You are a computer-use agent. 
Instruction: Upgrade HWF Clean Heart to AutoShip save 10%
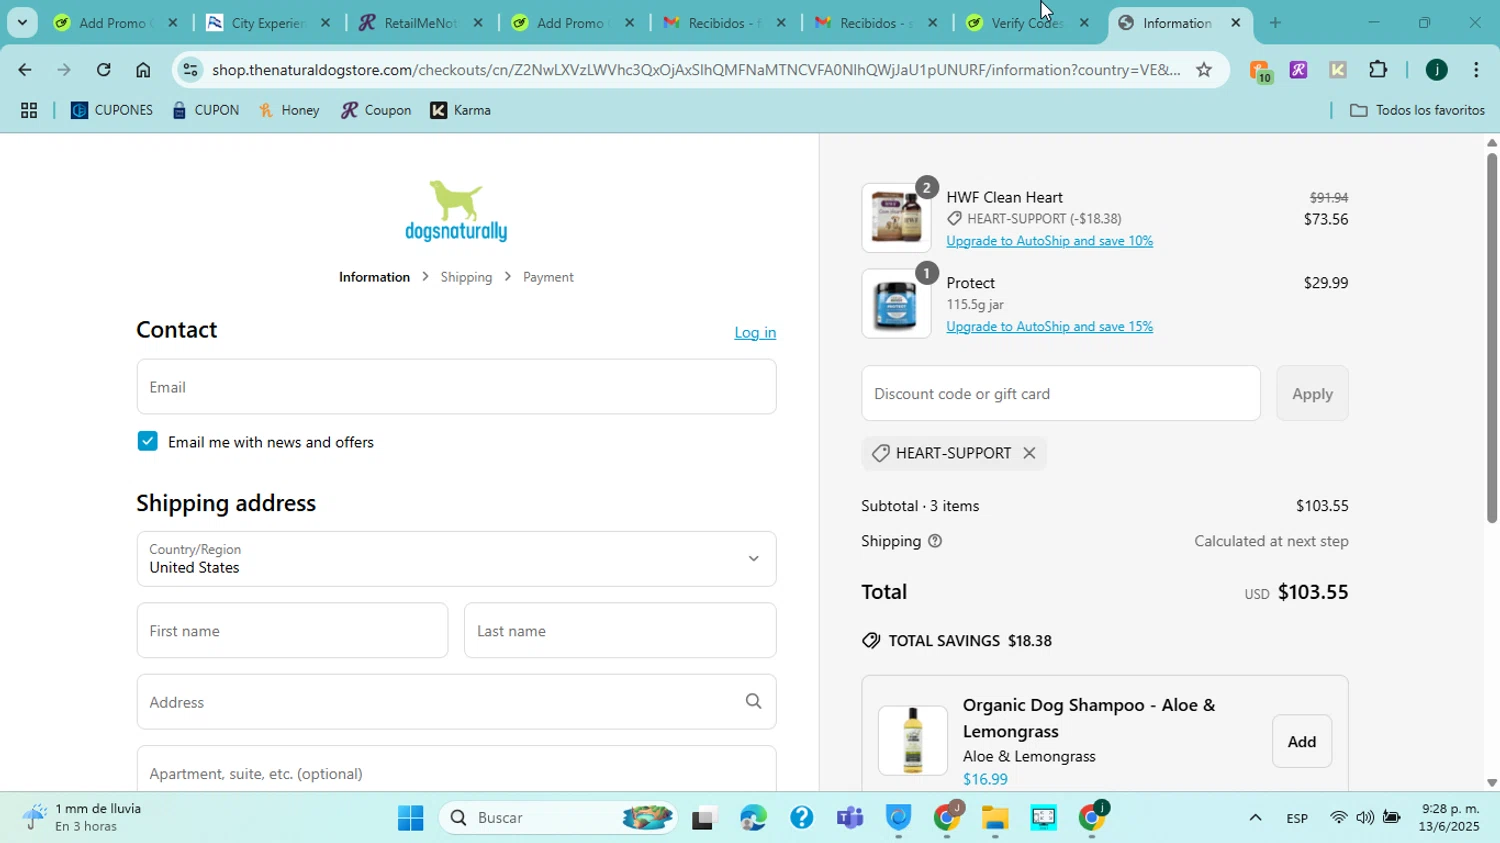pyautogui.click(x=1049, y=241)
